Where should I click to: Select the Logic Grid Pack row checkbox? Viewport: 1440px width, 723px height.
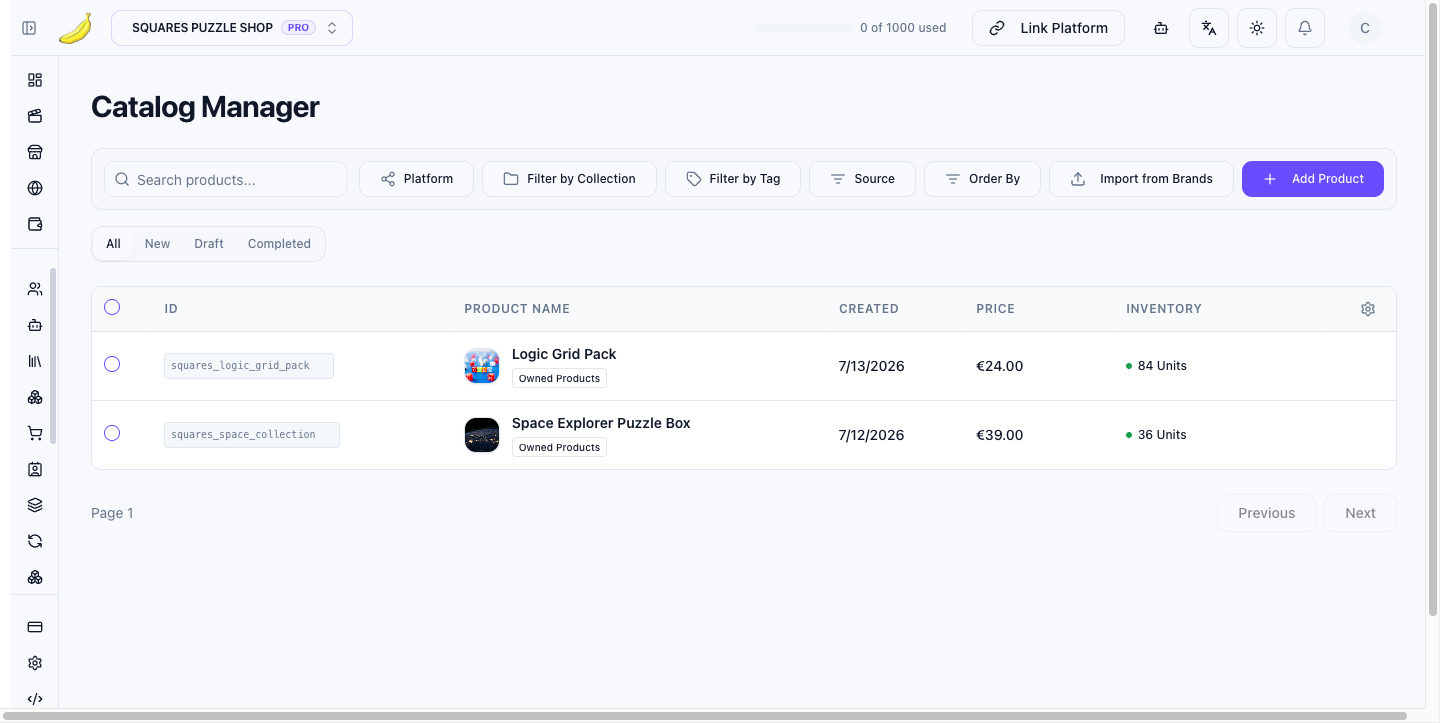(112, 364)
